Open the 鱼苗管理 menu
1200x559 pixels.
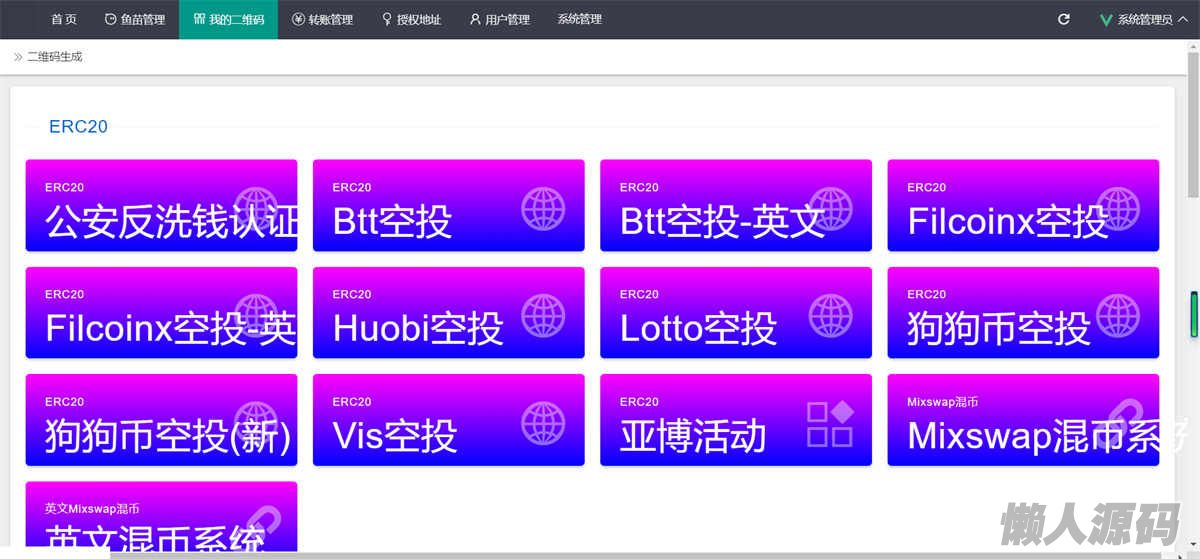[x=135, y=19]
